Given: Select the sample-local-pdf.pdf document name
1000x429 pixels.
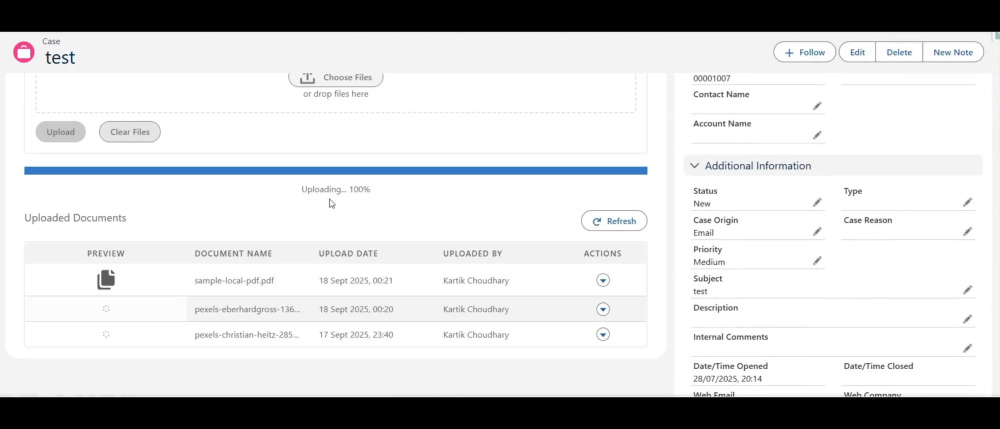Looking at the screenshot, I should pyautogui.click(x=234, y=280).
